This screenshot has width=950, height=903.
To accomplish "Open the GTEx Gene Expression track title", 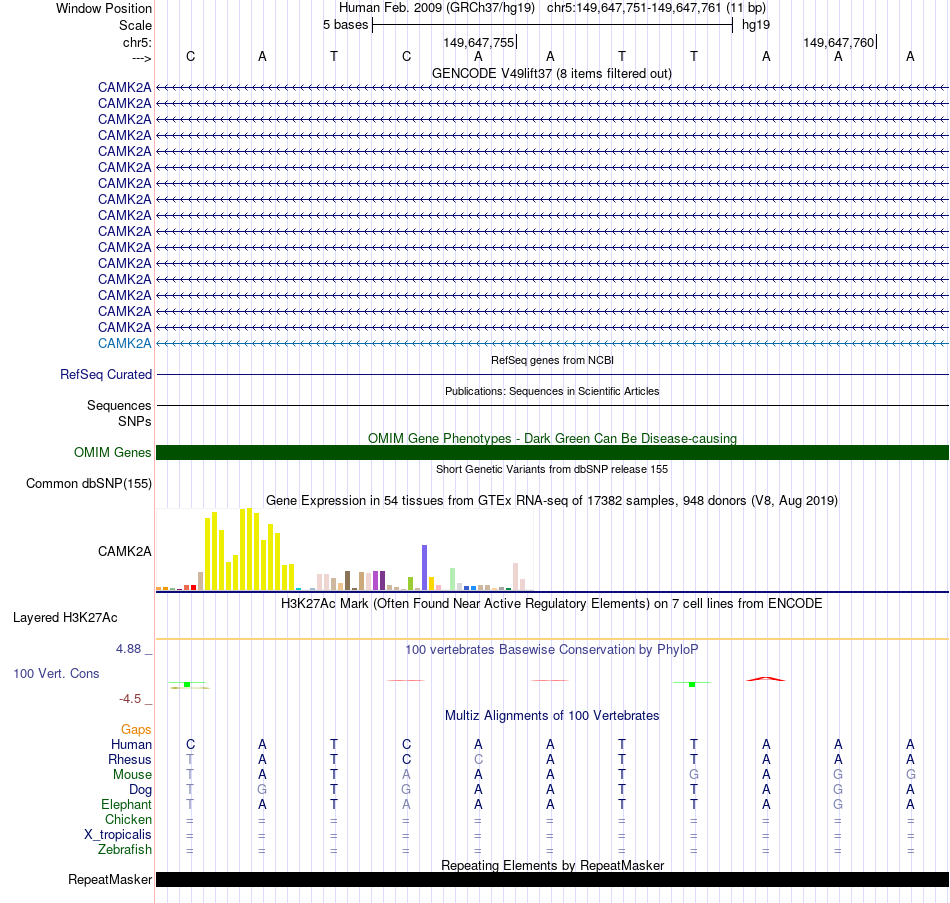I will click(x=552, y=501).
